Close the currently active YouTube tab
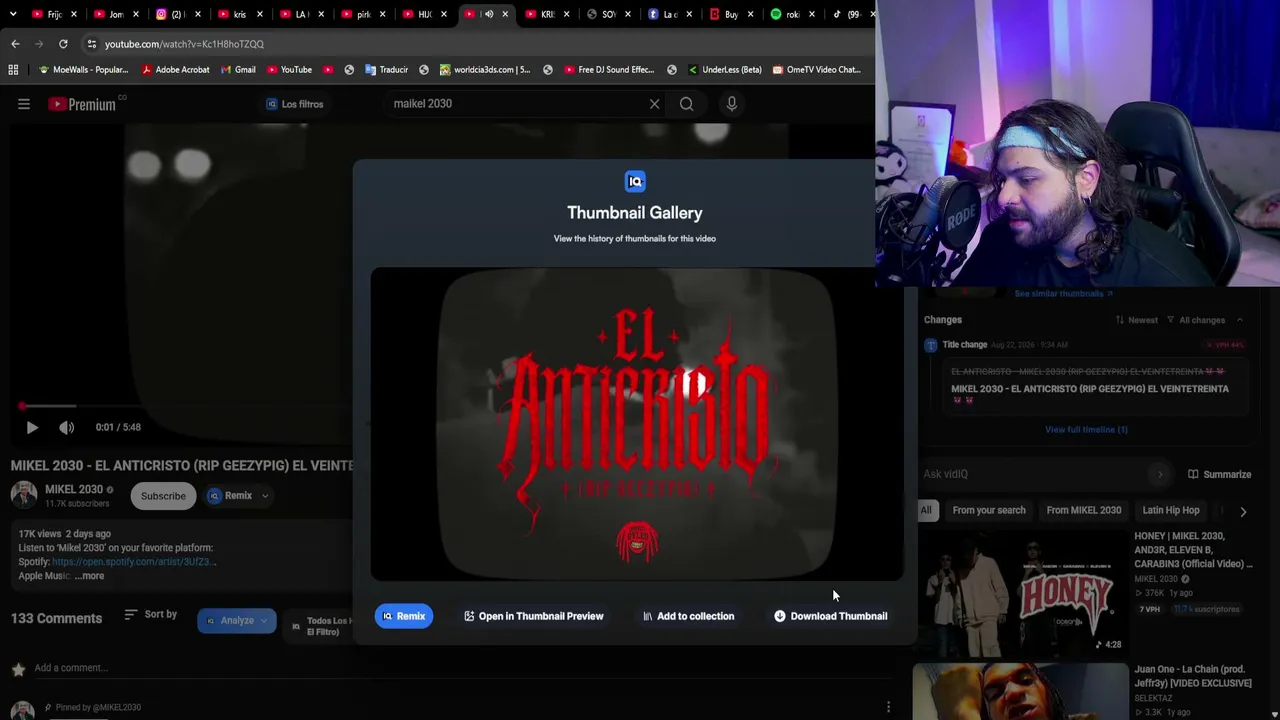 click(505, 14)
